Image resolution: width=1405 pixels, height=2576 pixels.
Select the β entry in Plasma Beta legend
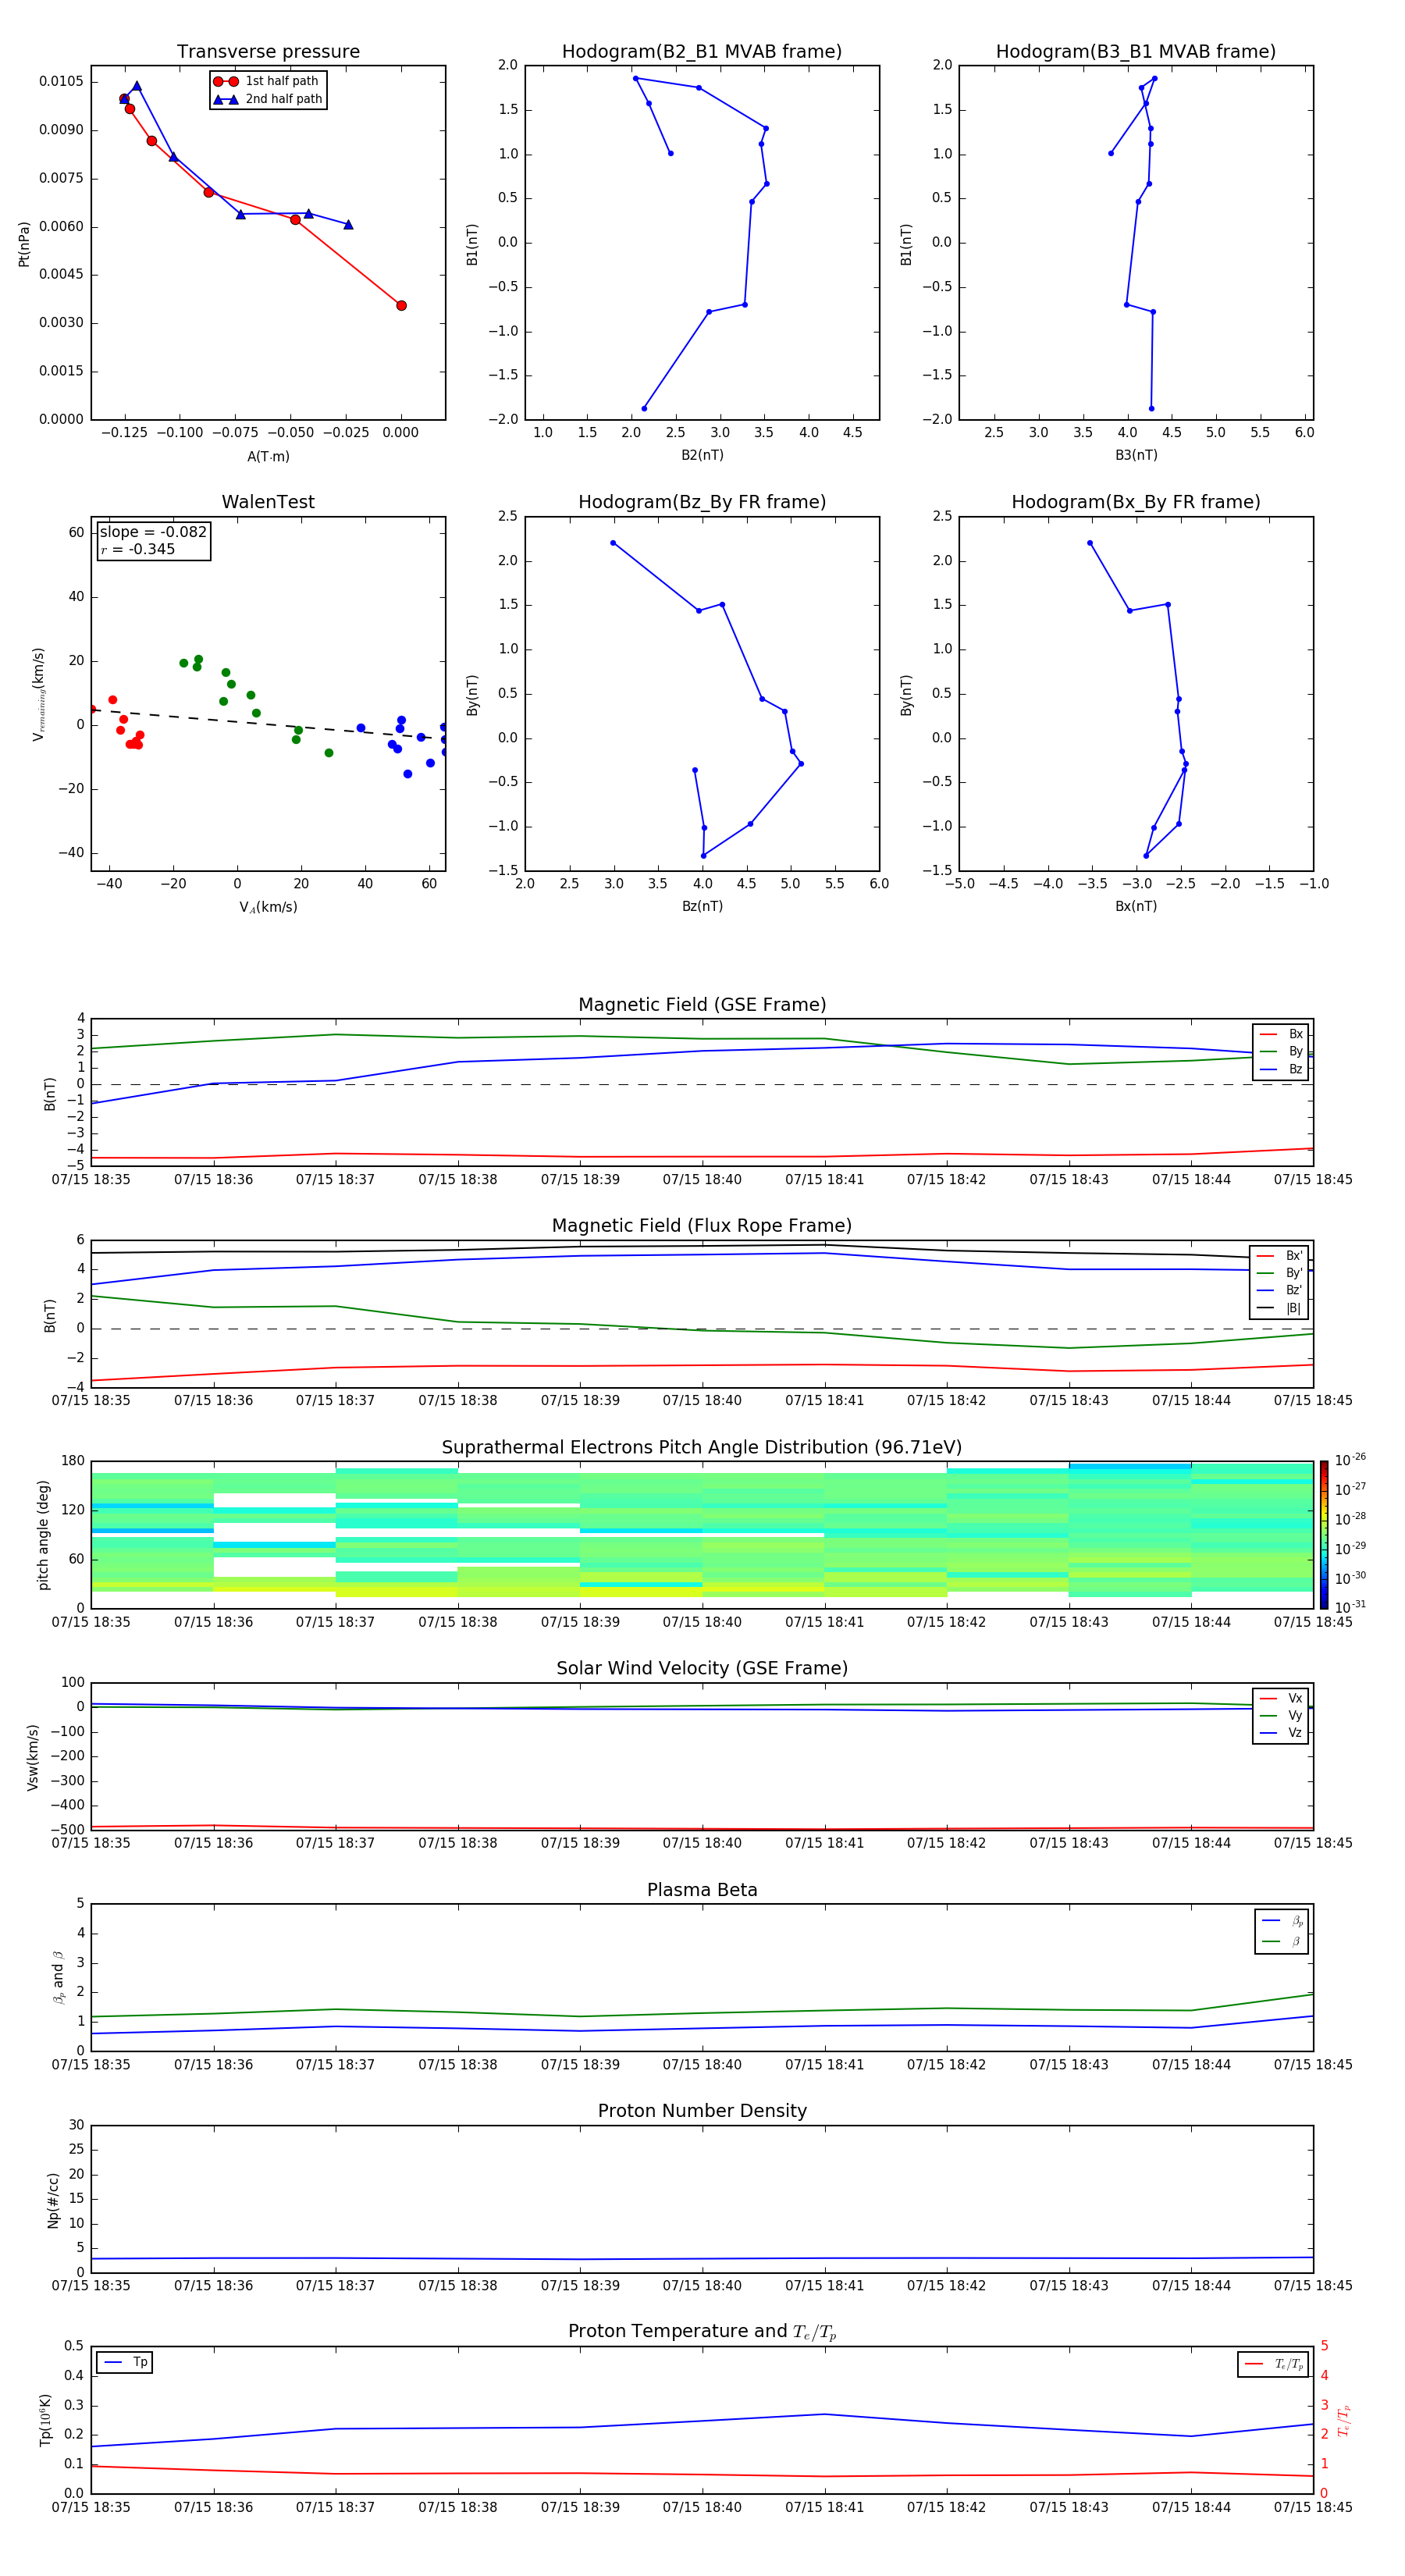point(1282,1941)
